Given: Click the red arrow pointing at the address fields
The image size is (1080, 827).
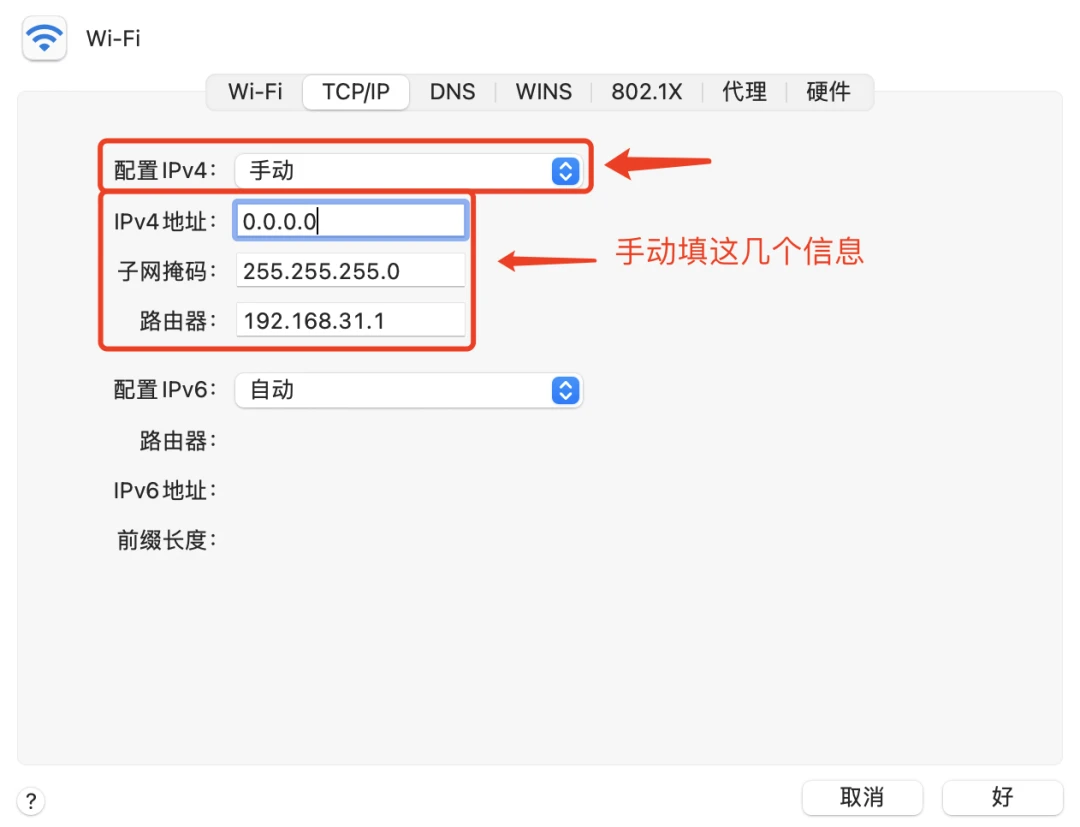Looking at the screenshot, I should pyautogui.click(x=546, y=262).
